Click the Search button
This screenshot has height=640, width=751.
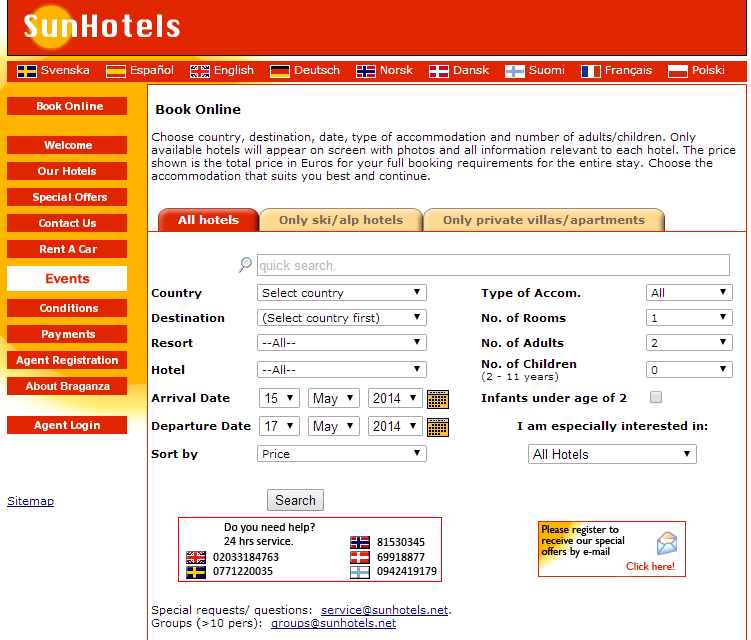click(x=295, y=500)
